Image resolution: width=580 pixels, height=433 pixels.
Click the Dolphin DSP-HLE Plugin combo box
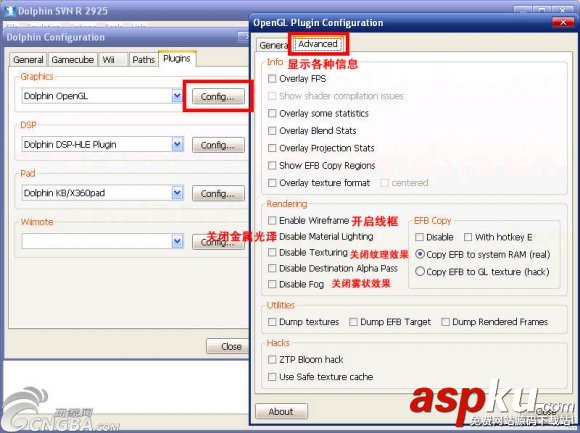[x=102, y=145]
